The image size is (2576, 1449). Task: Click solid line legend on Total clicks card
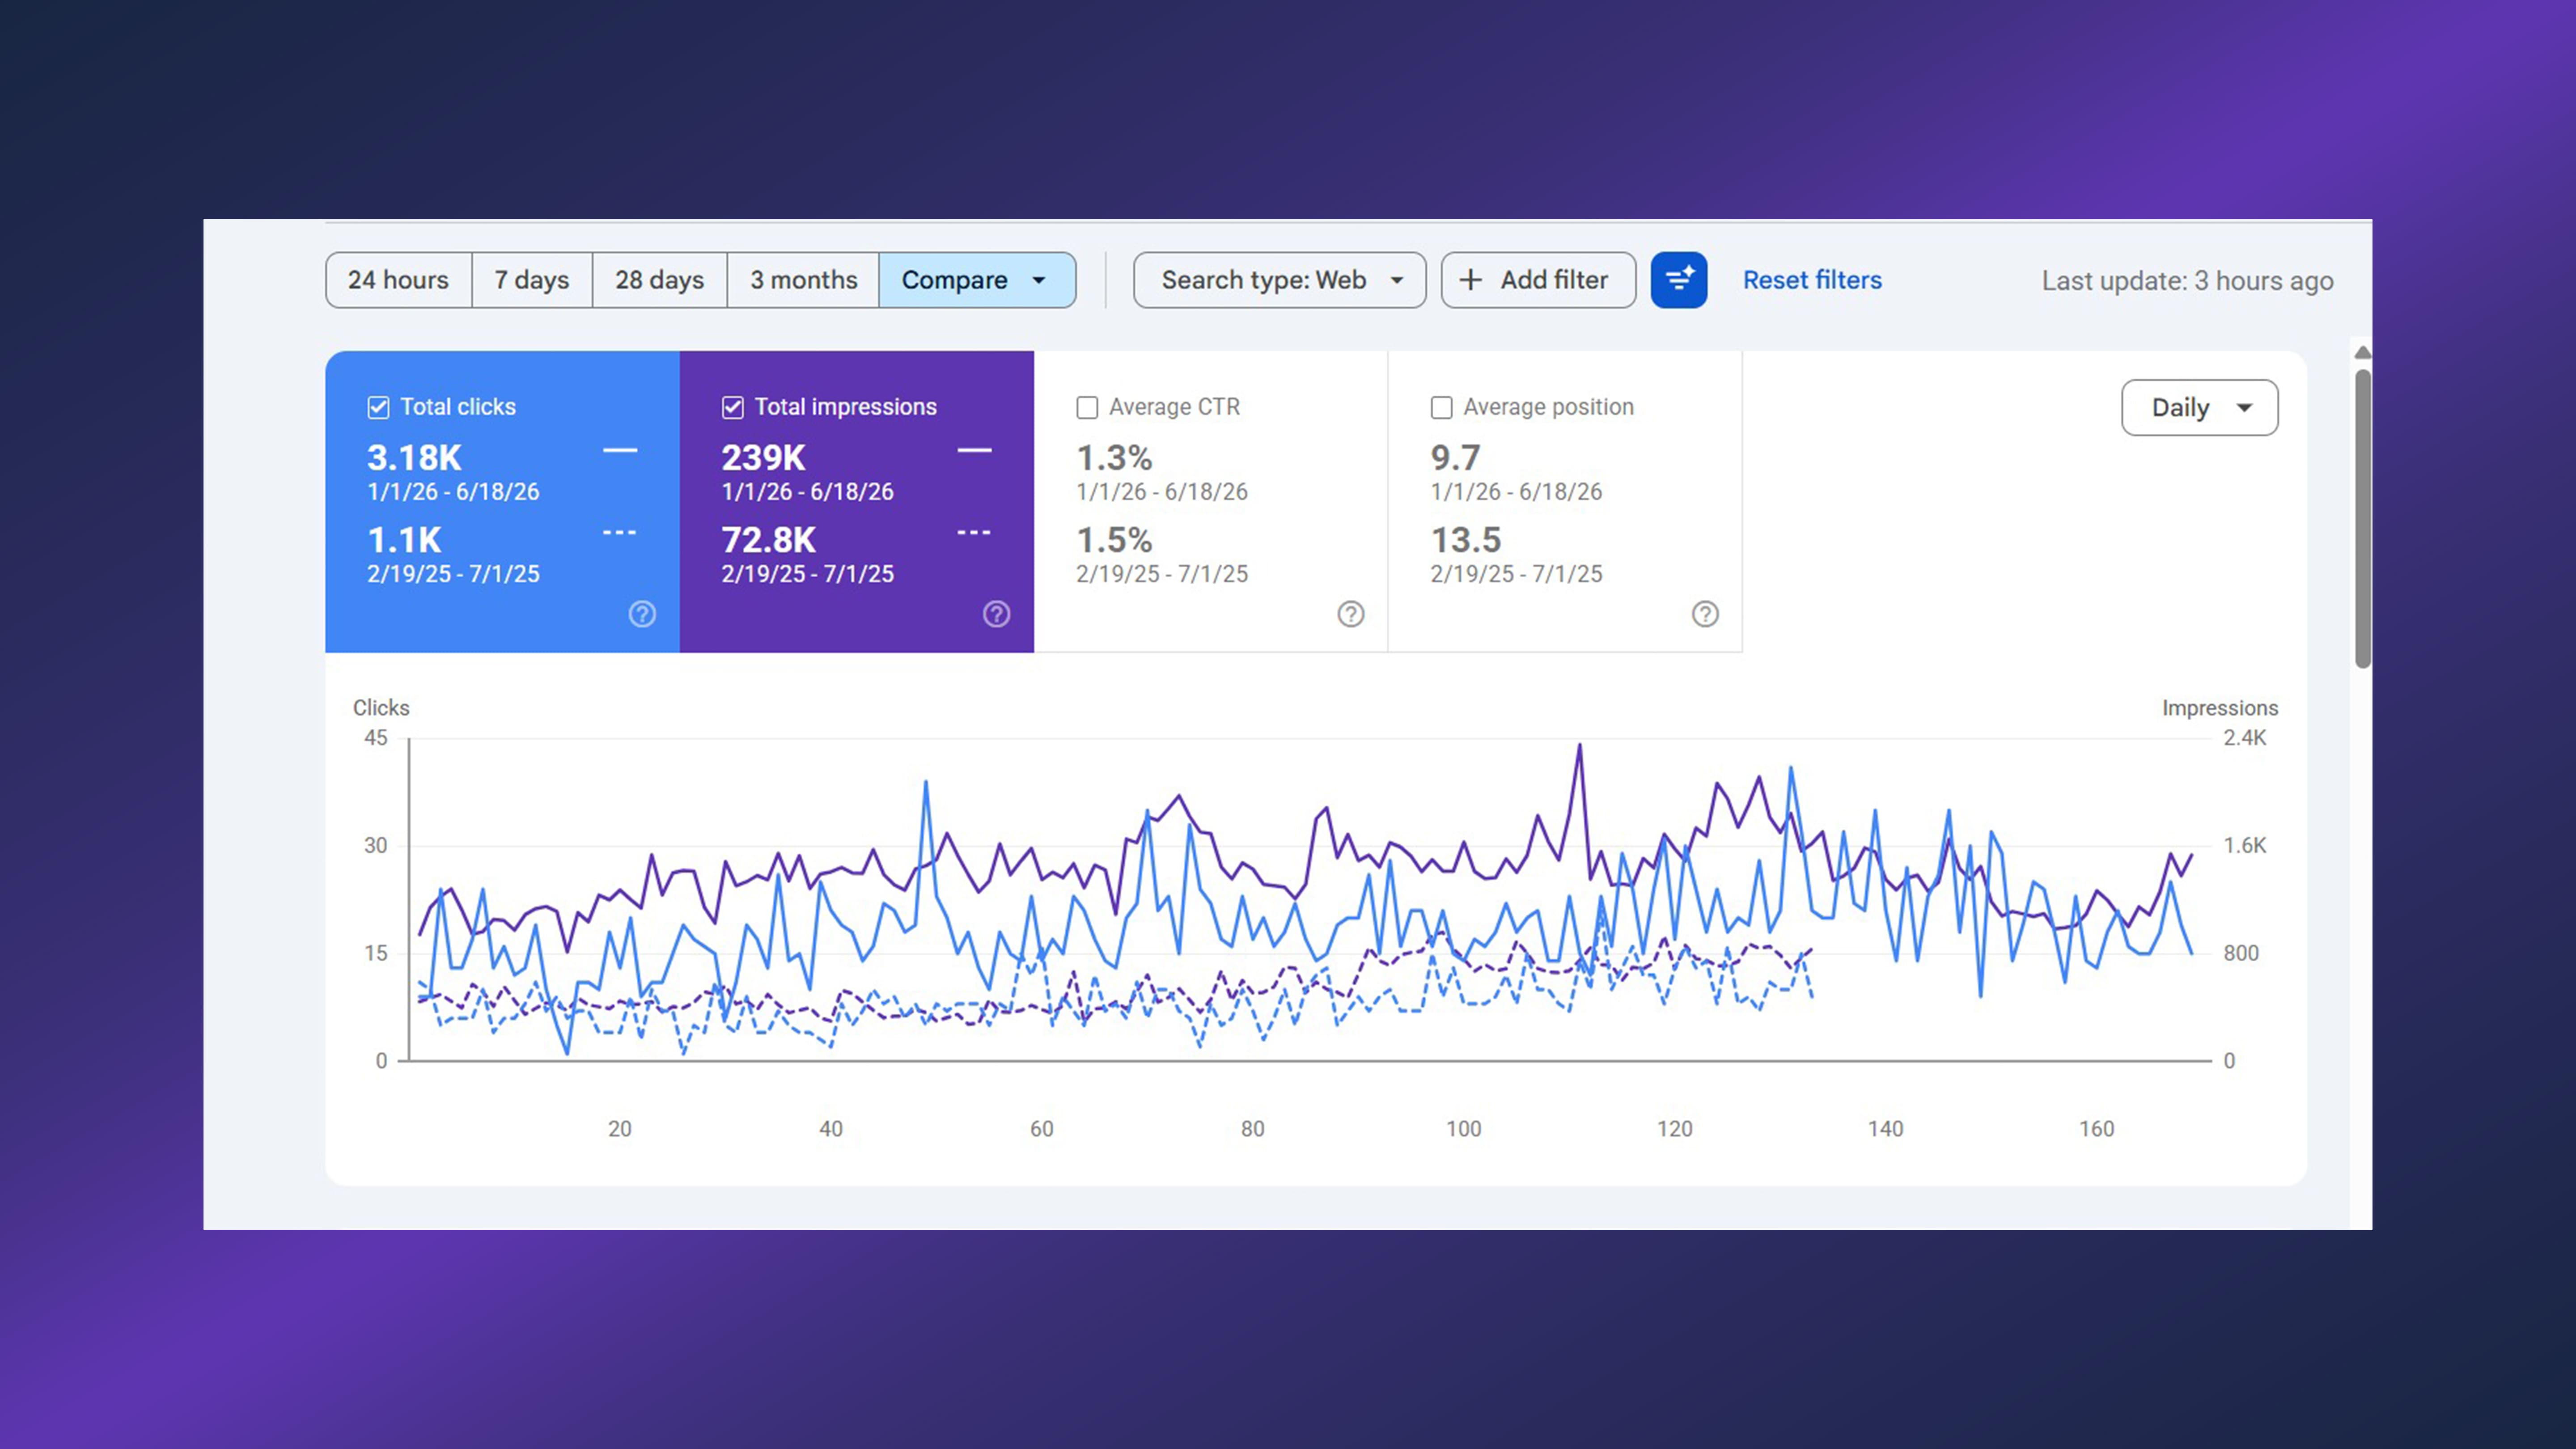[x=620, y=451]
